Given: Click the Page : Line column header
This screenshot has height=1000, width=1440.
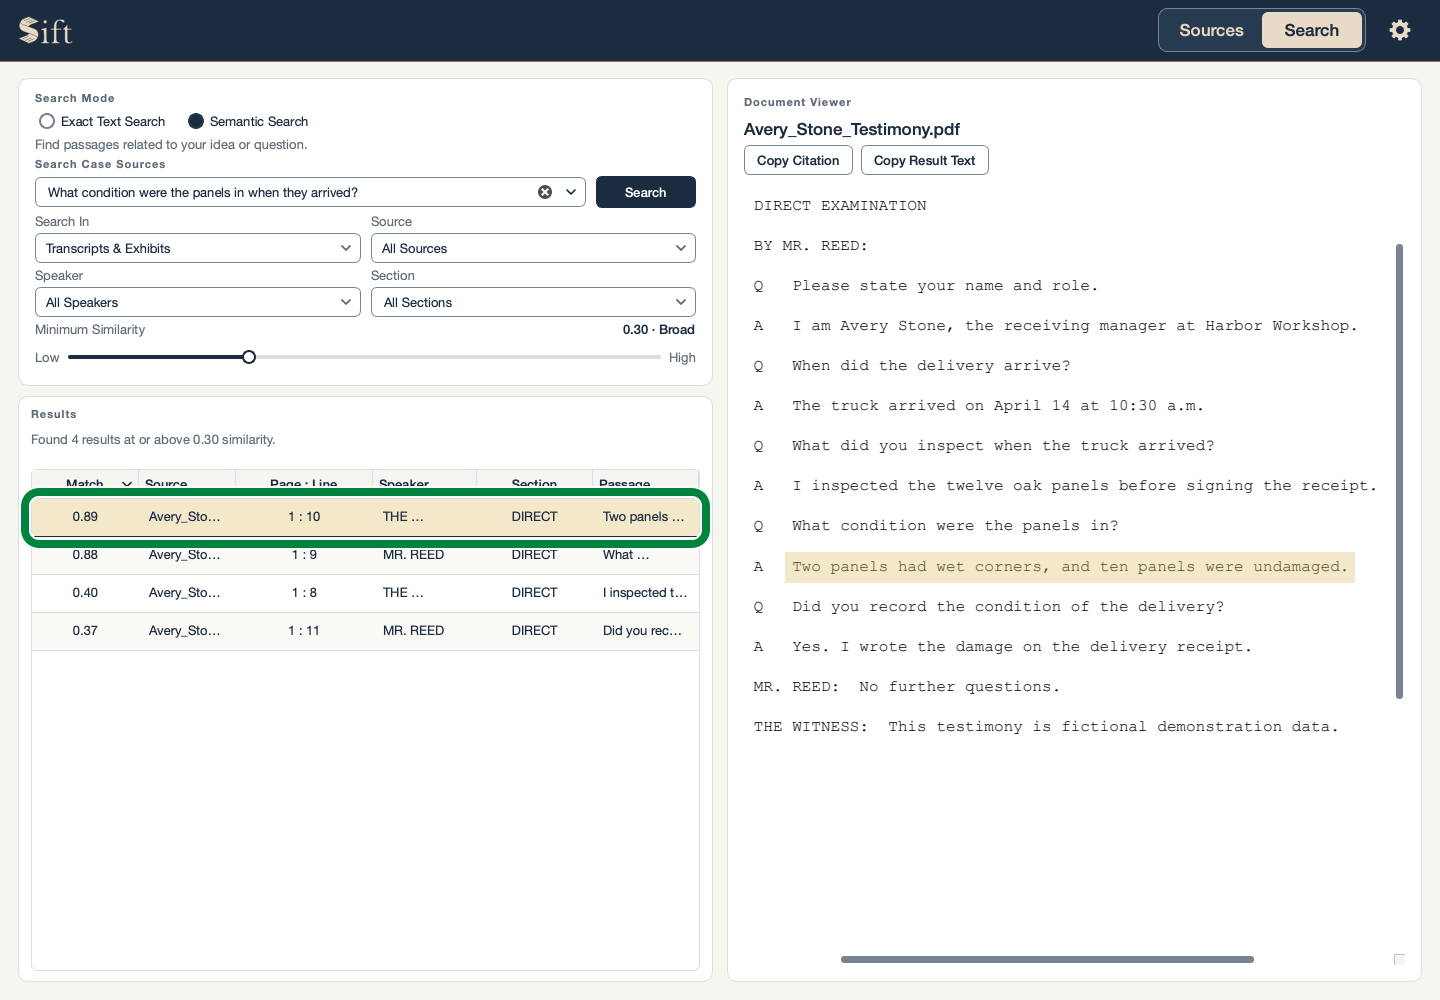Looking at the screenshot, I should (x=304, y=484).
